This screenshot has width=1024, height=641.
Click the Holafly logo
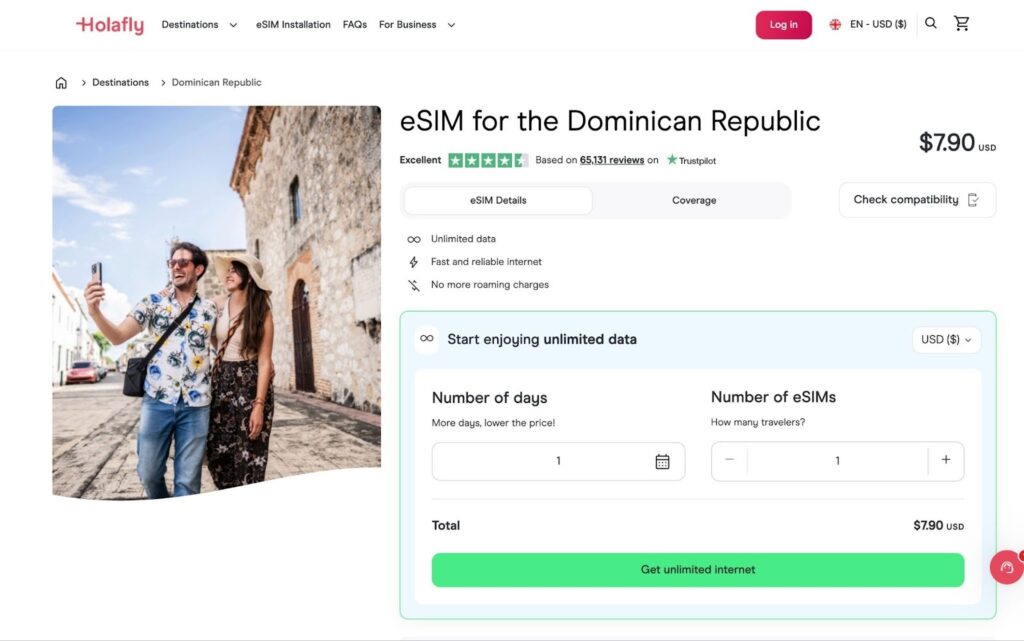coord(110,25)
